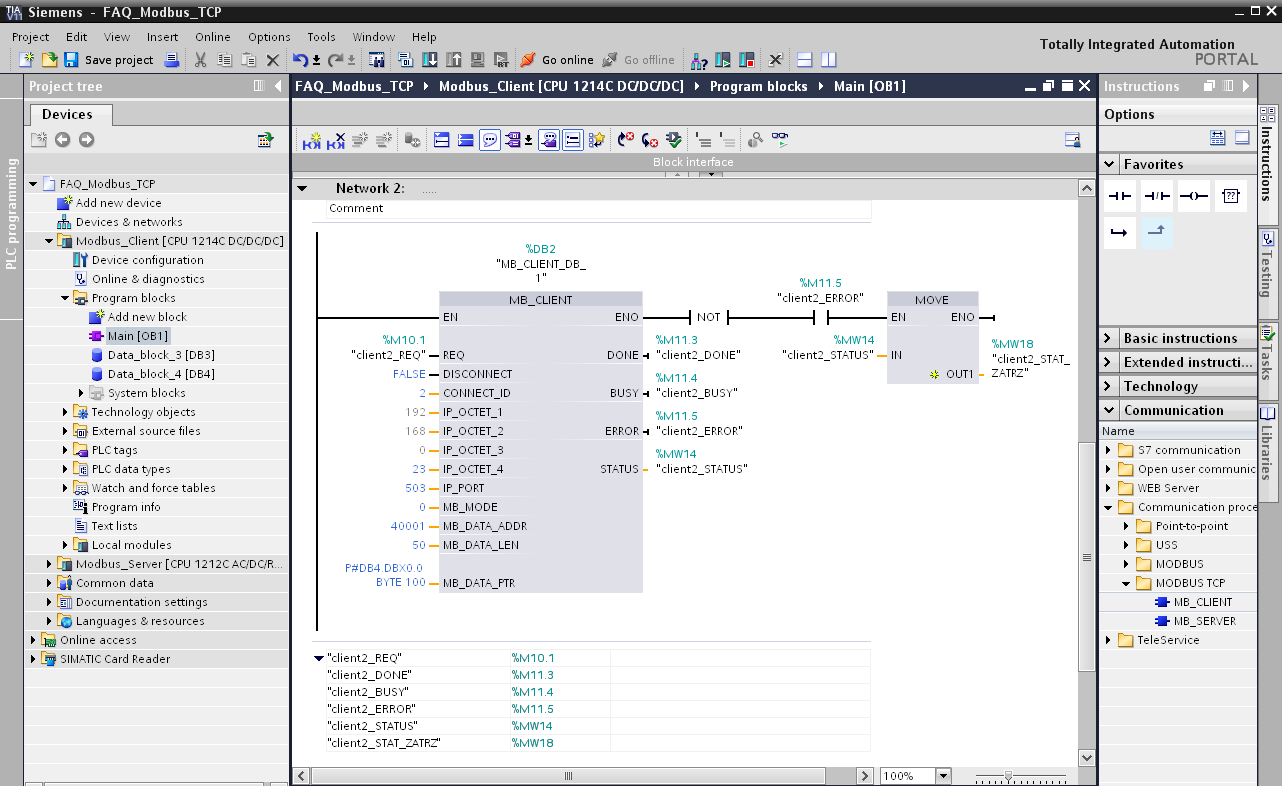Screen dimensions: 1282x786
Task: Select the open branch favorite icon
Action: 1119,233
